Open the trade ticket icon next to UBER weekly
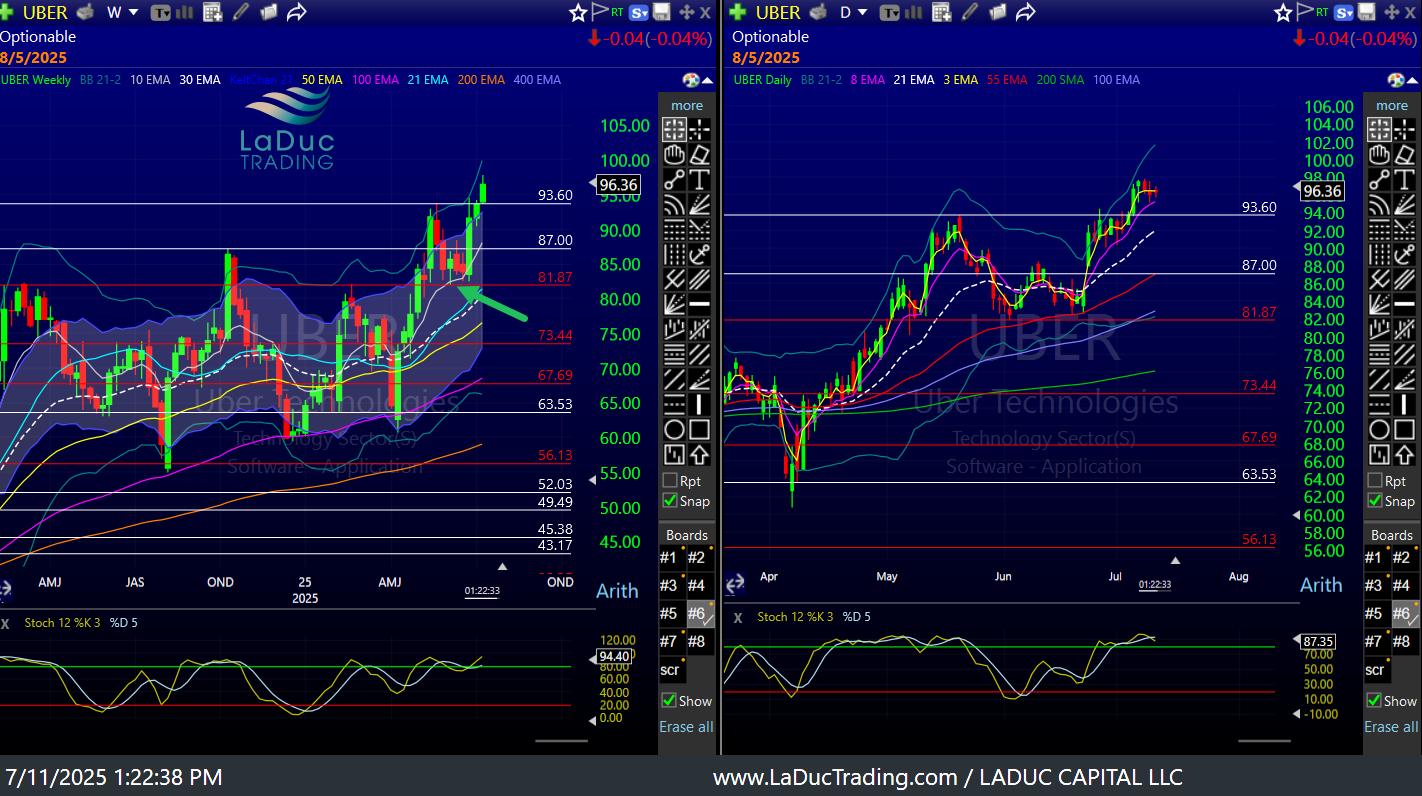 click(x=86, y=12)
